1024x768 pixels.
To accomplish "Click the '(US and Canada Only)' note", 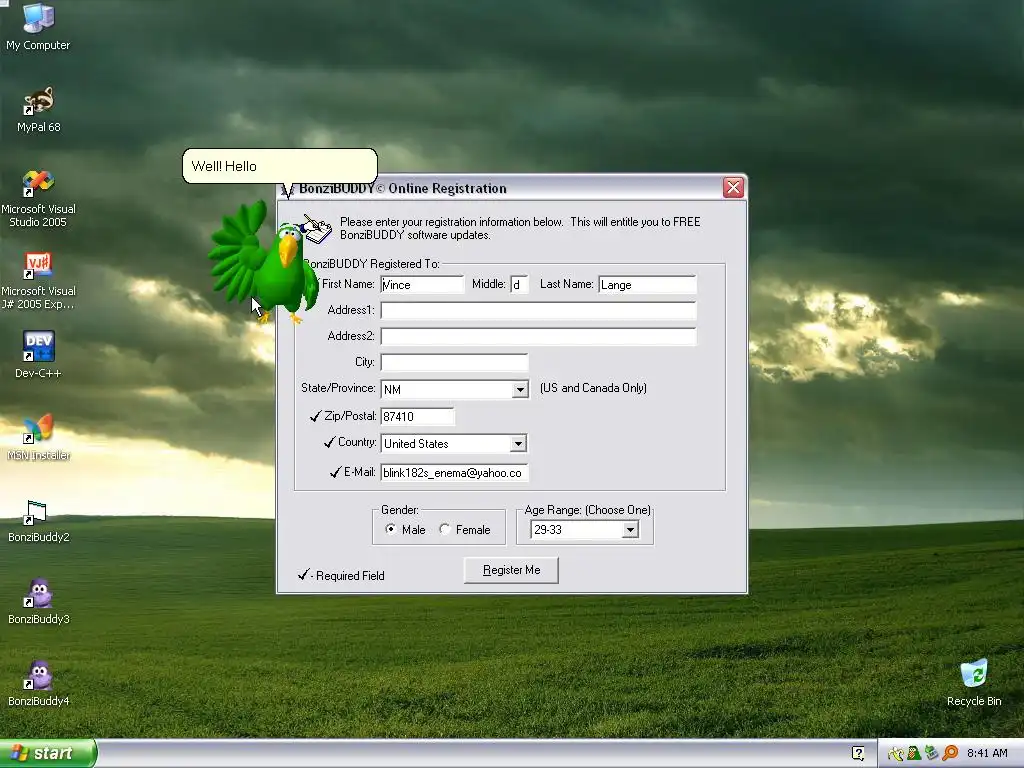I will click(593, 388).
